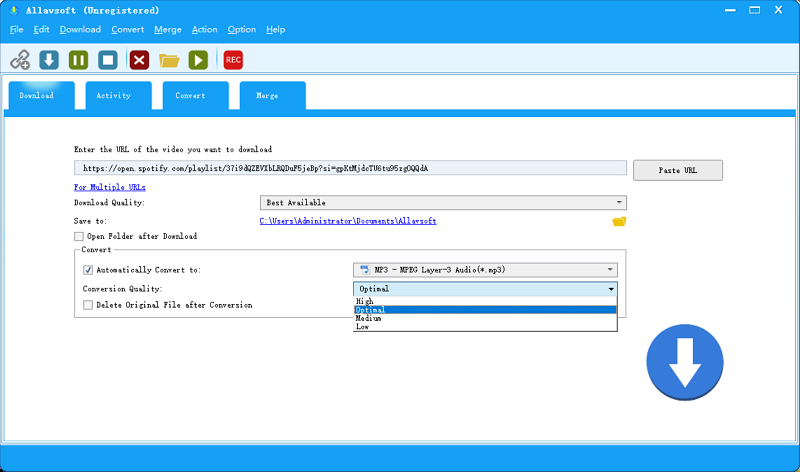Open For Multiple URLs link

click(110, 187)
